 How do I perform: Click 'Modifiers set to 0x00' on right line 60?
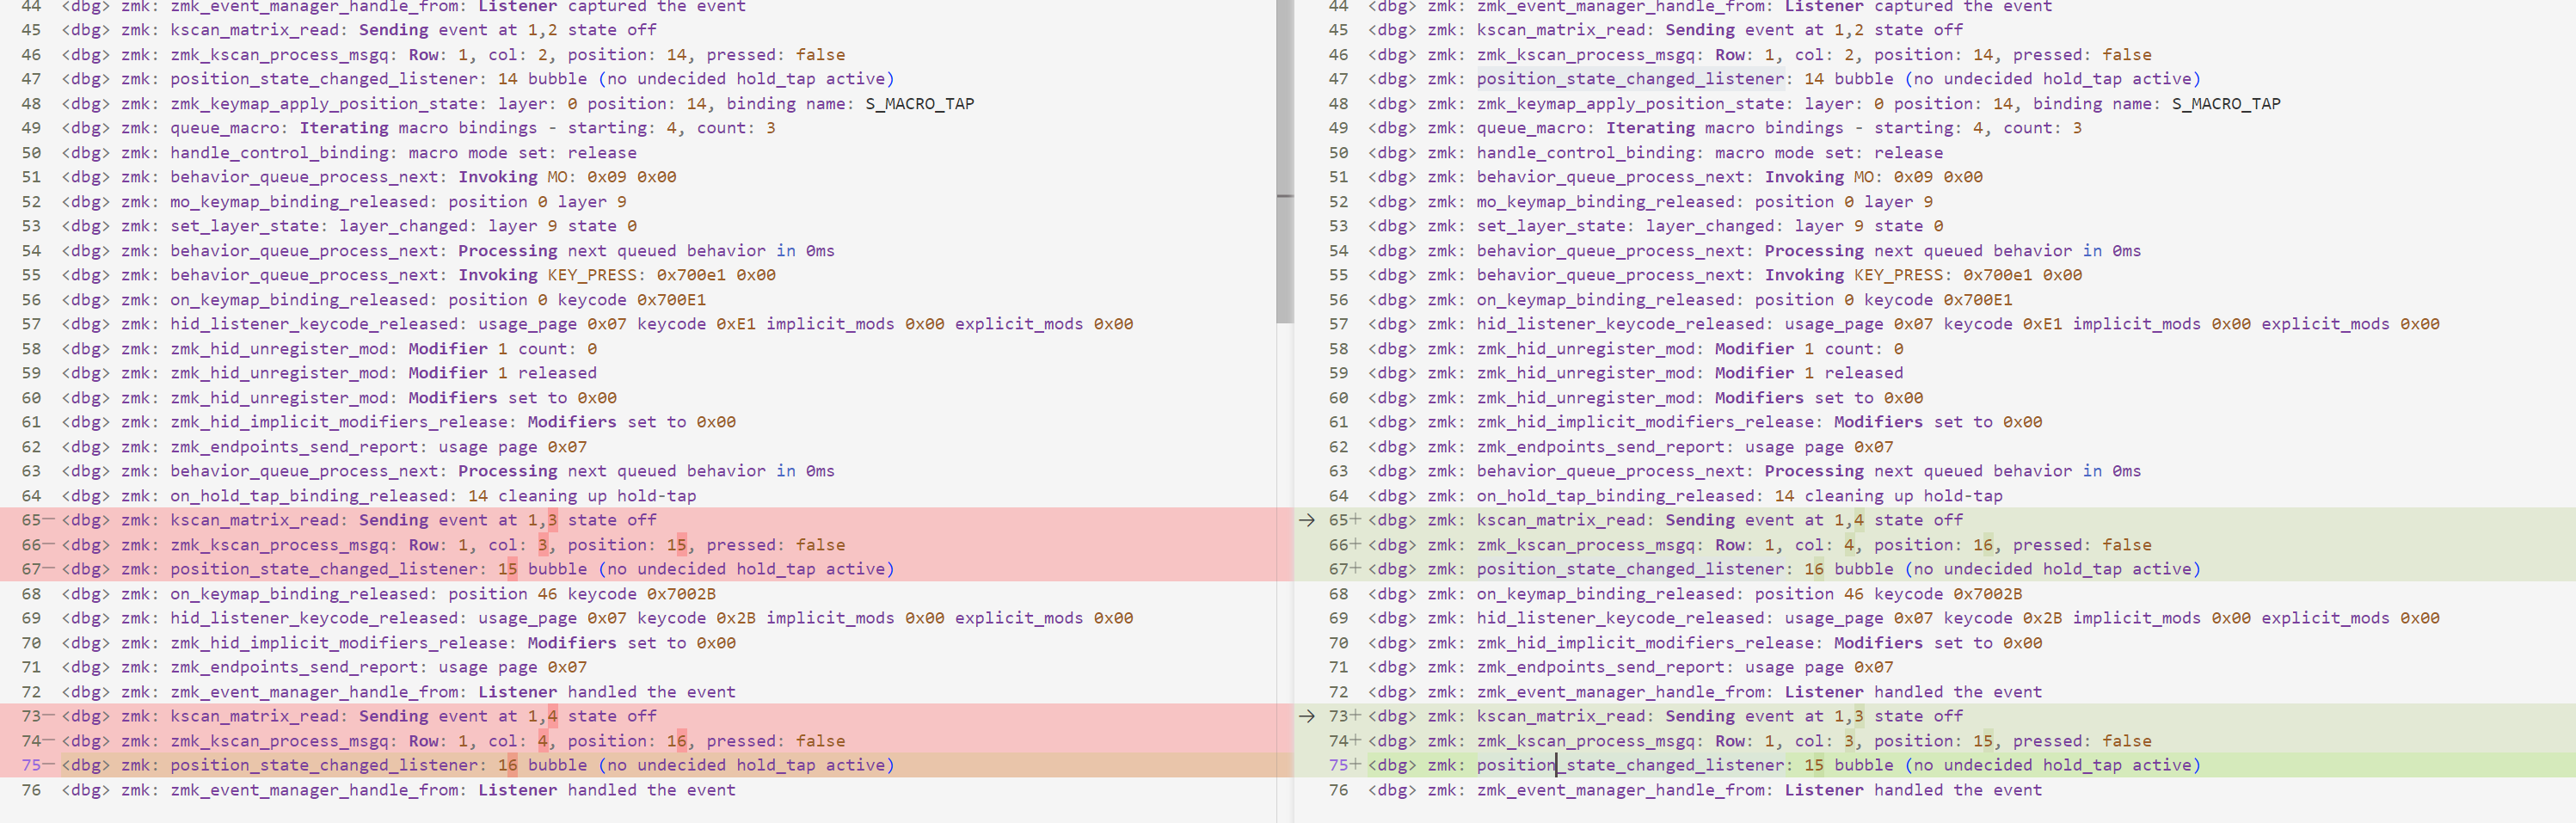tap(1819, 398)
